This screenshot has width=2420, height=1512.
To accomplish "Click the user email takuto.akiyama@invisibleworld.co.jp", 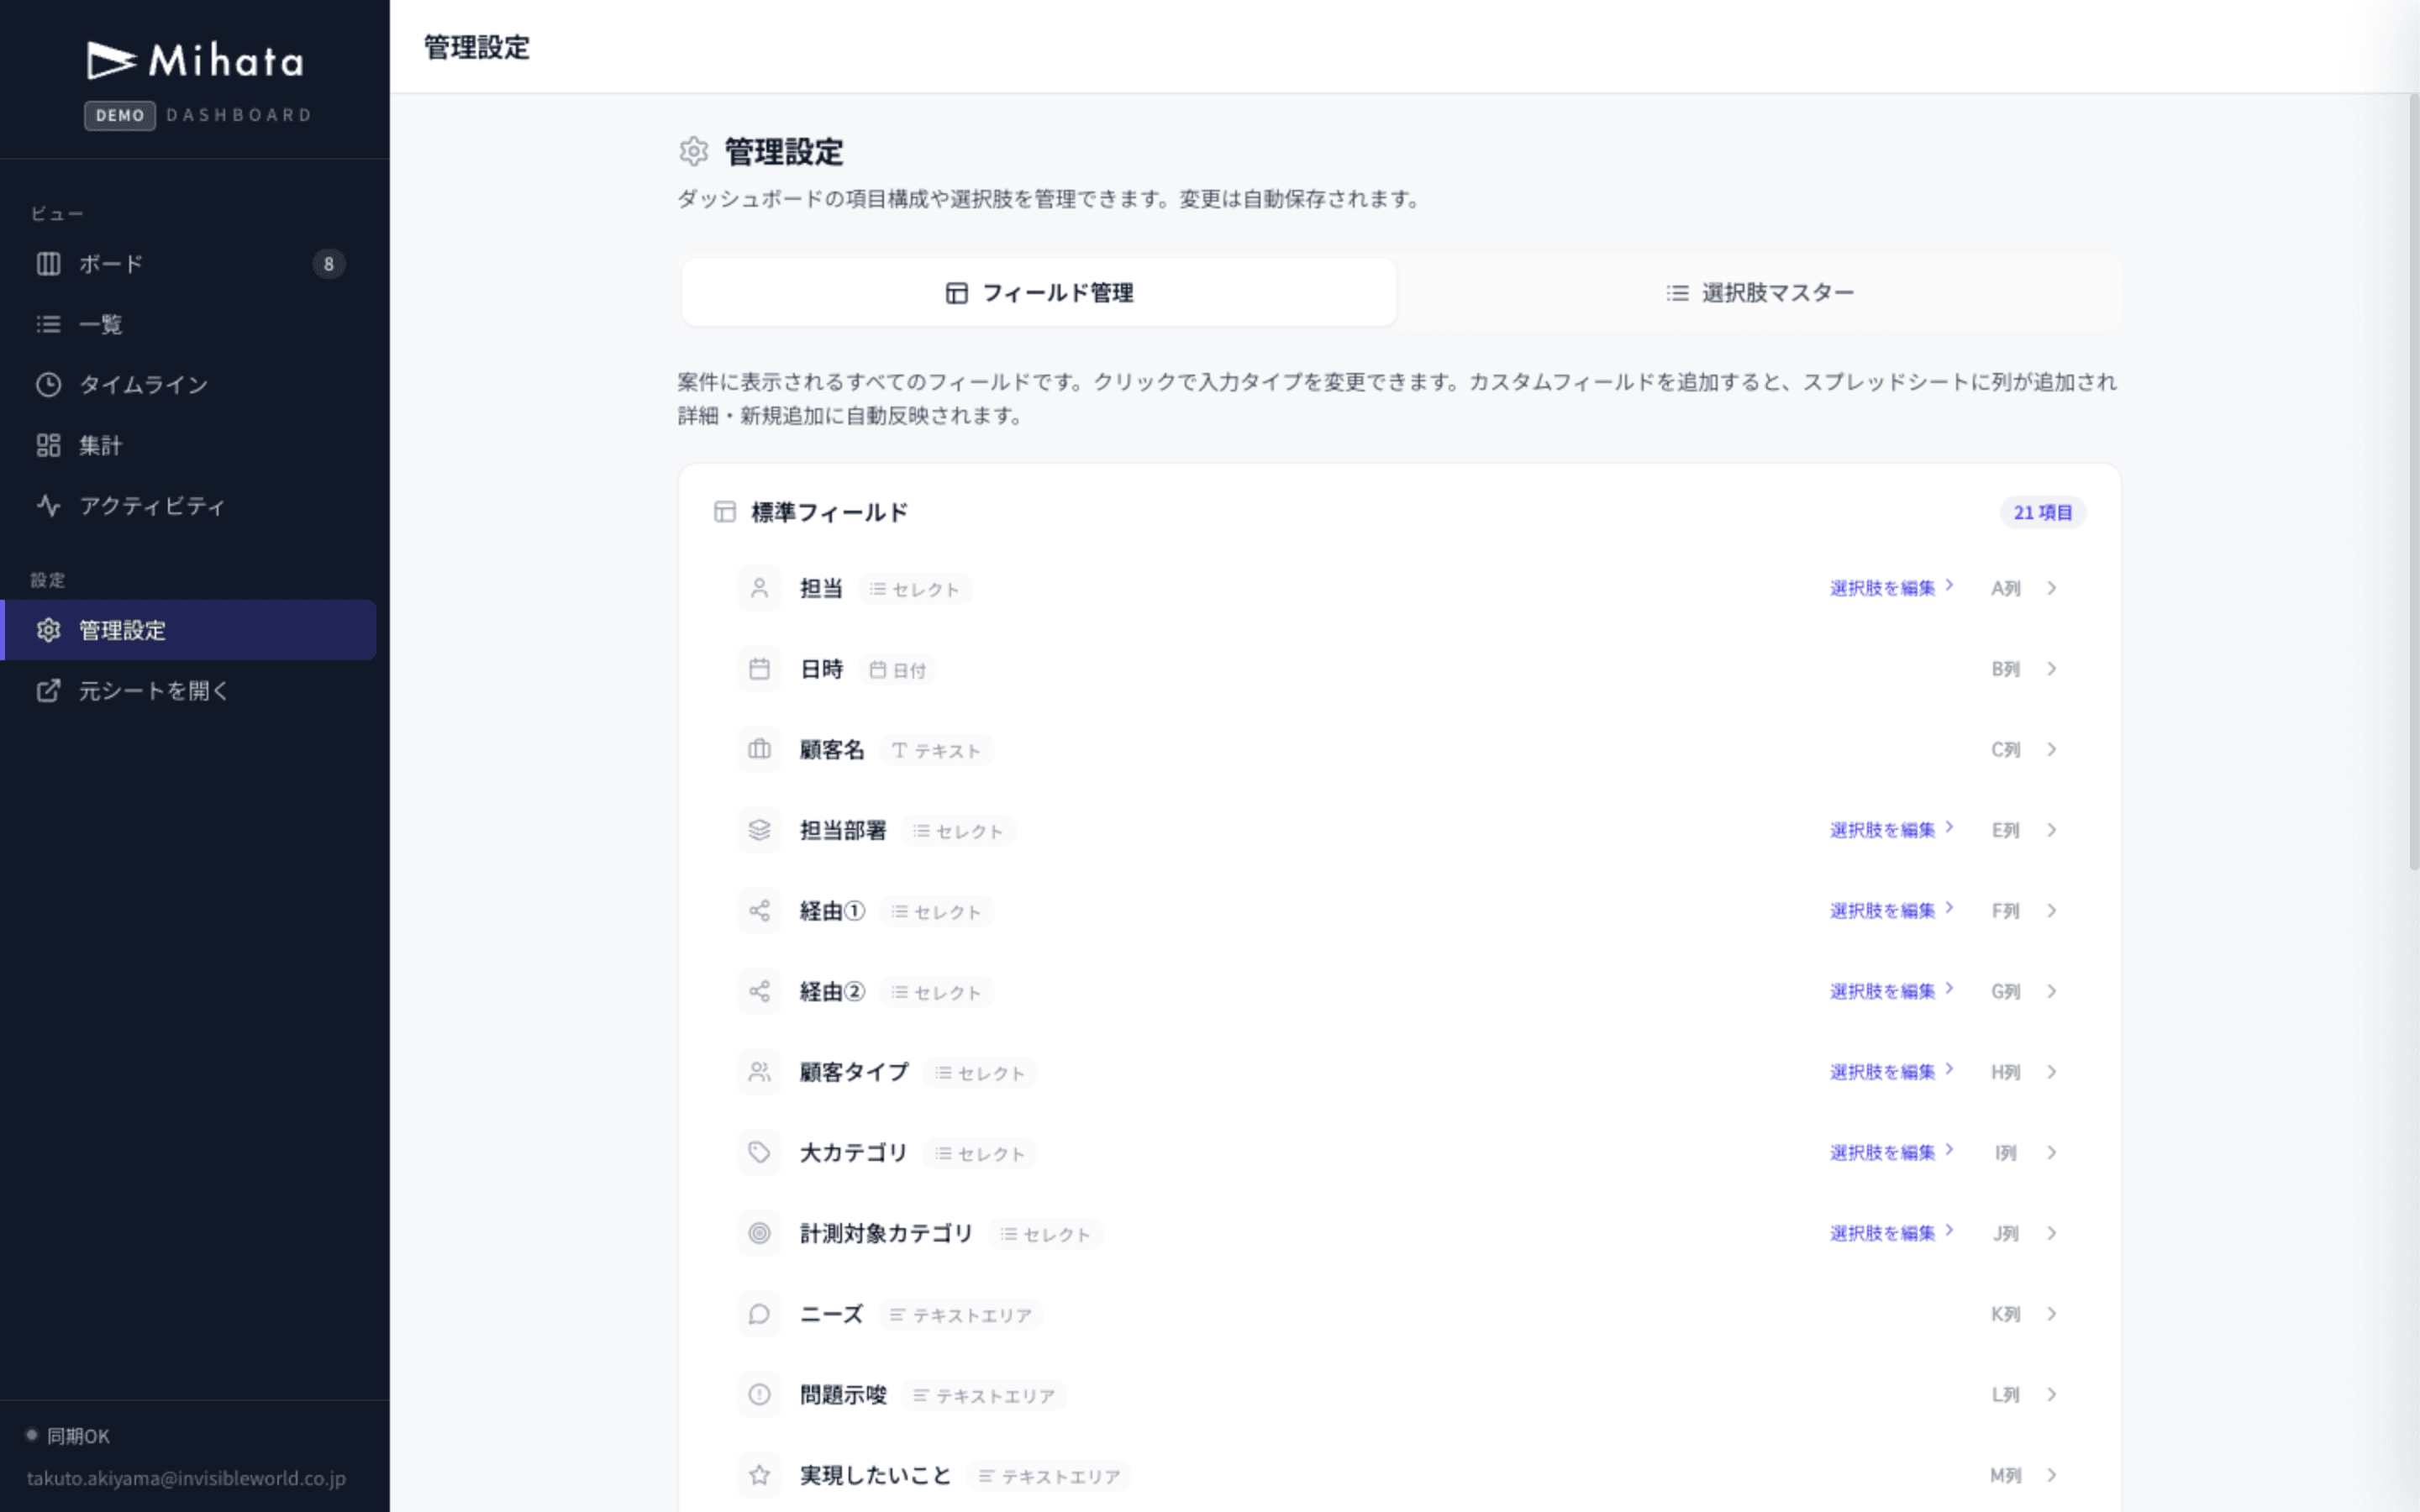I will (x=186, y=1478).
